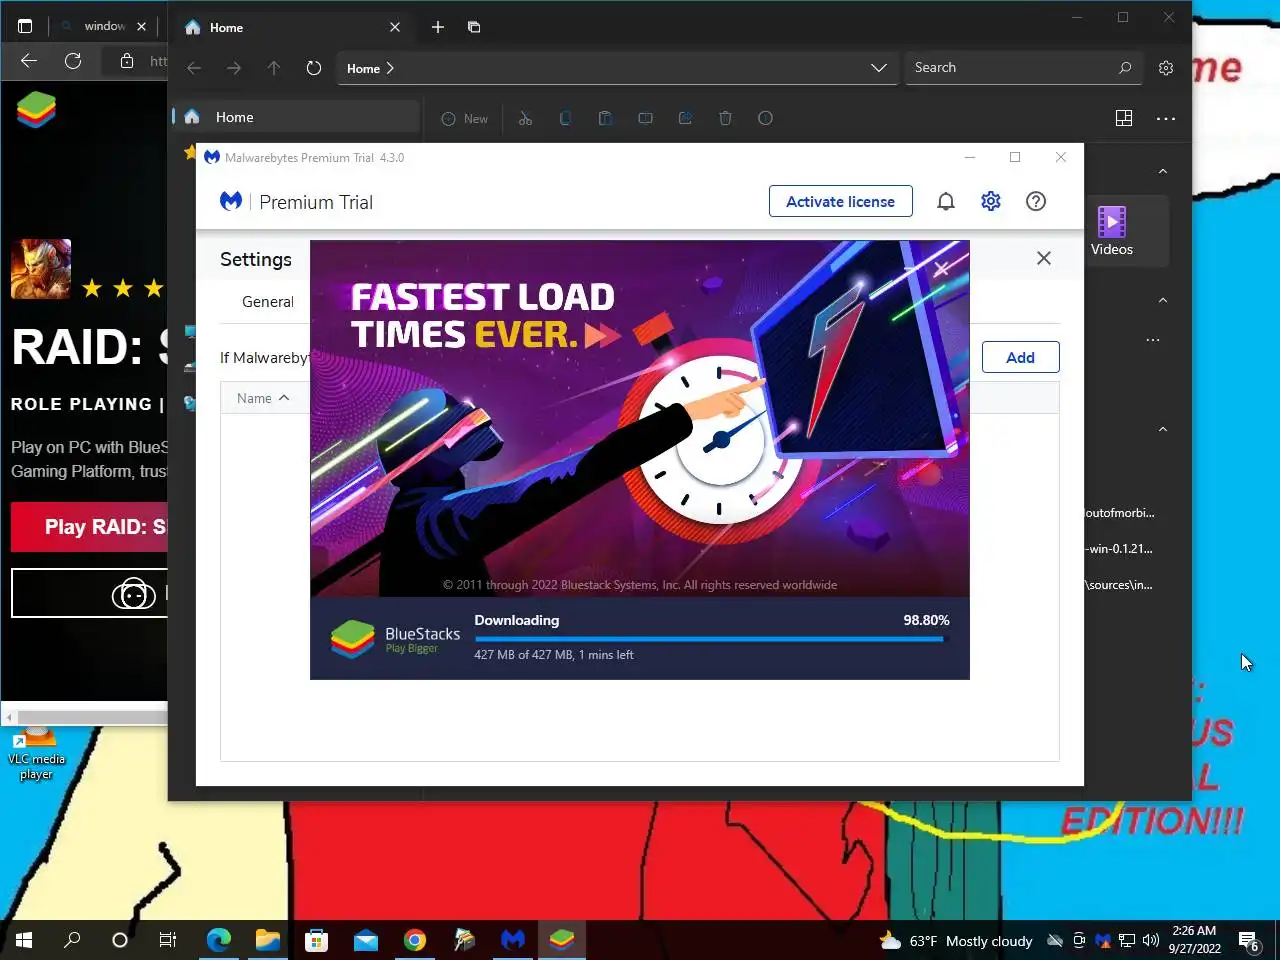Open the layout options icon in Files
The height and width of the screenshot is (960, 1280).
coord(1124,118)
